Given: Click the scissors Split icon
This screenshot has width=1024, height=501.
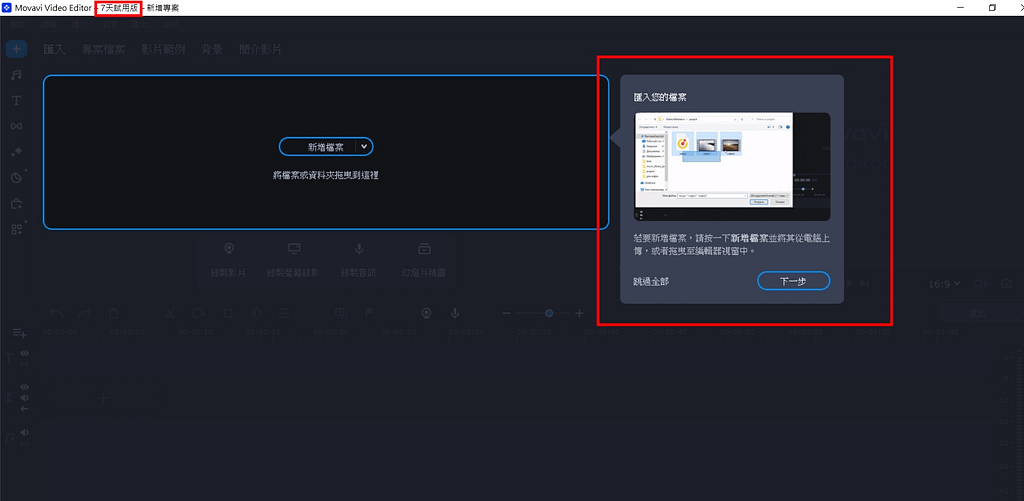Looking at the screenshot, I should click(x=170, y=314).
